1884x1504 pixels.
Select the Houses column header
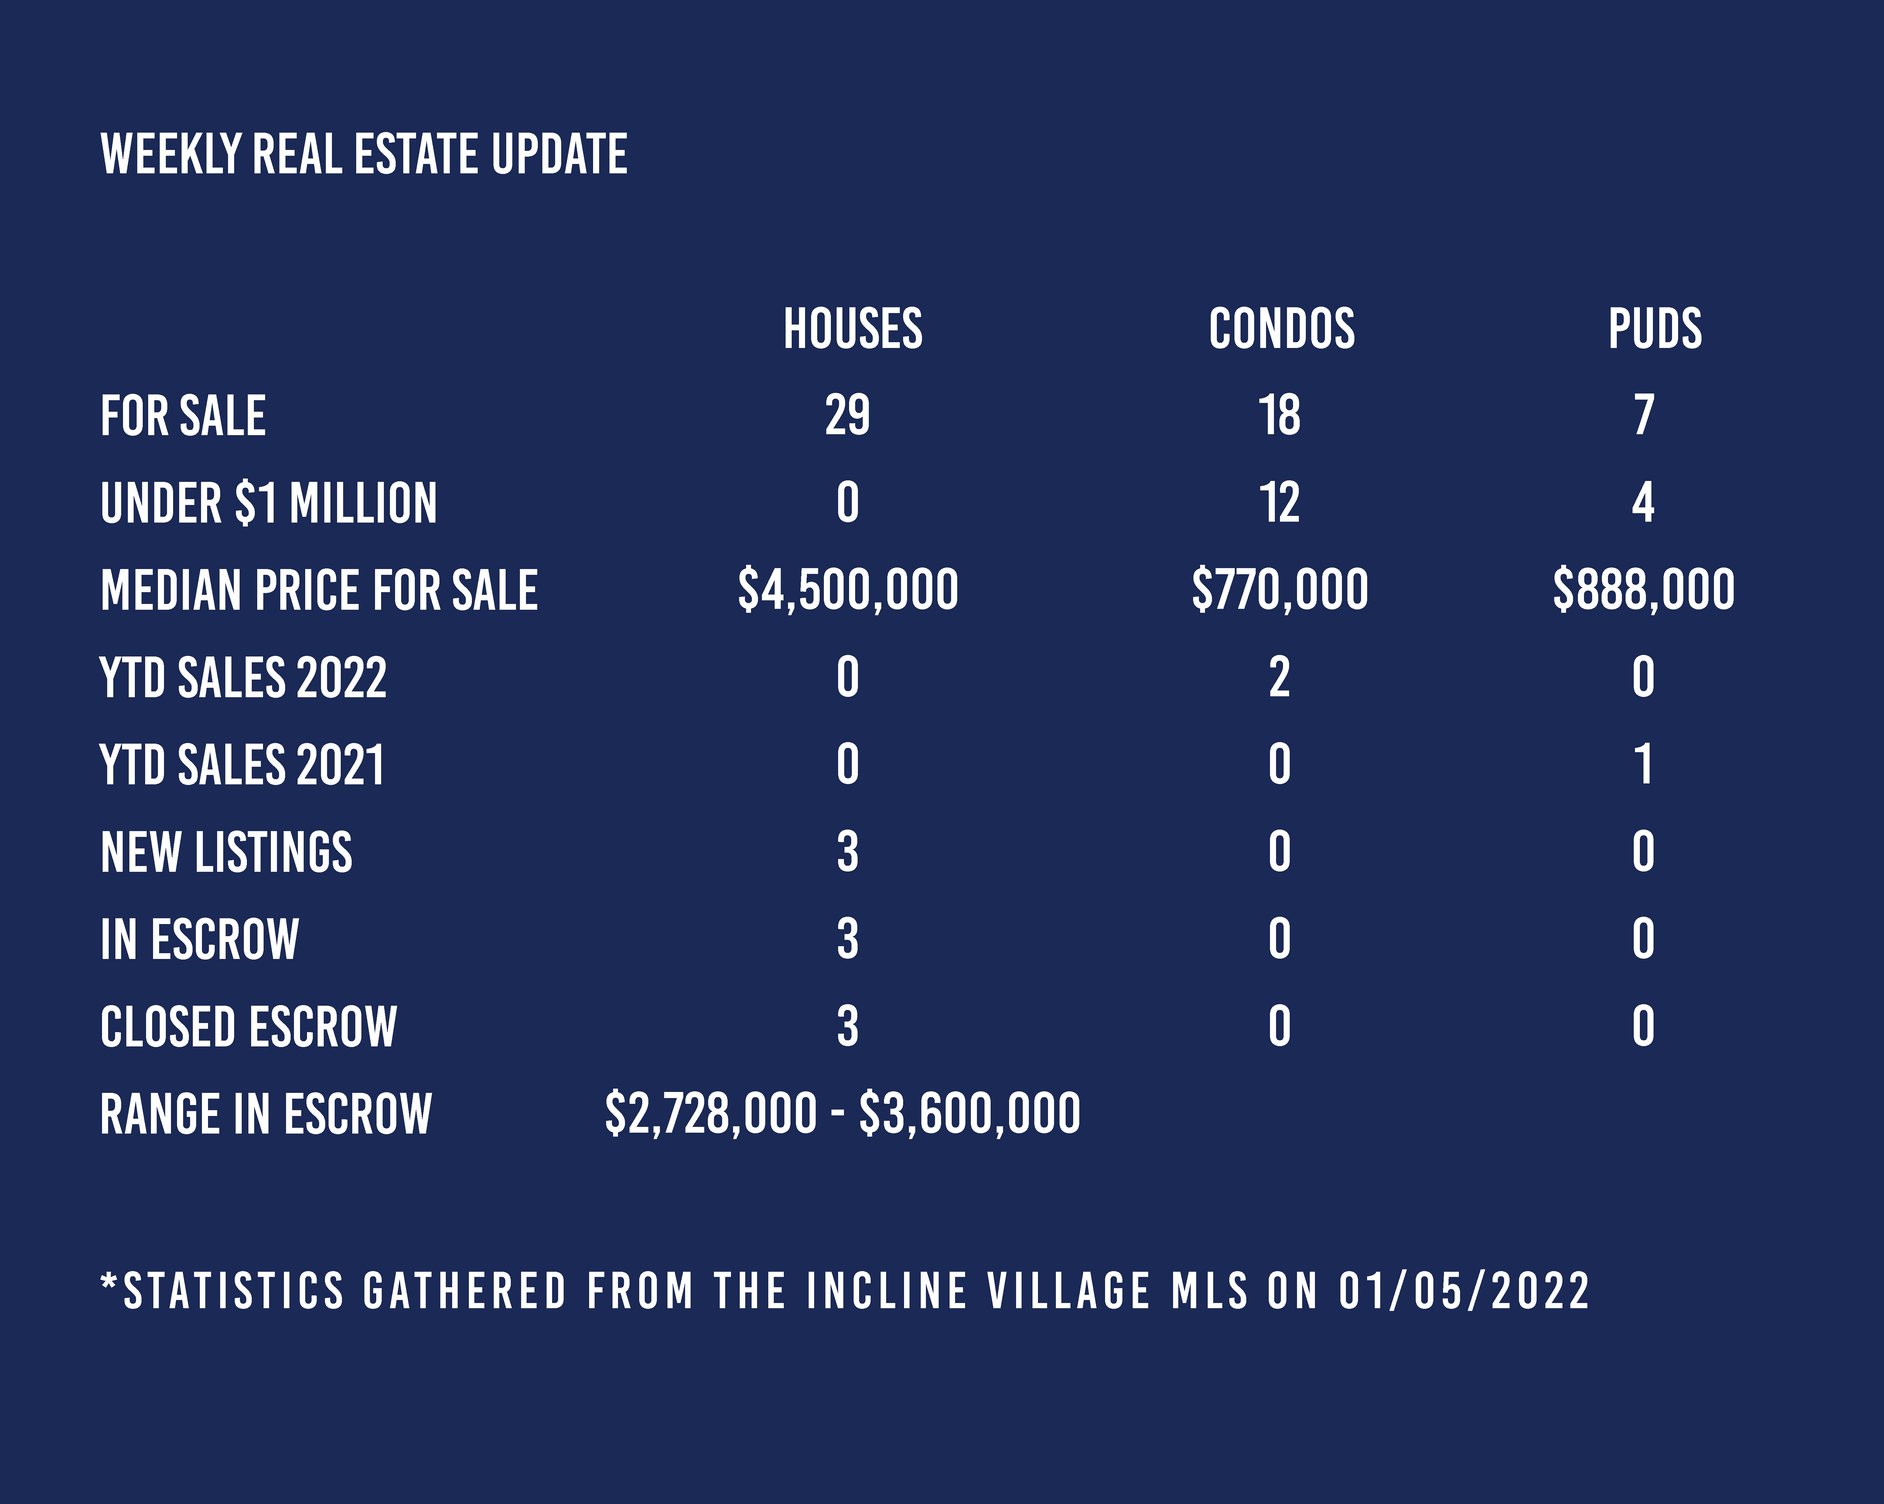[852, 329]
